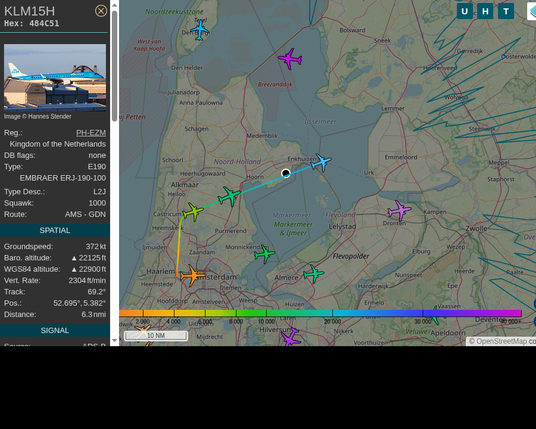Click the position value 52.695°, 5.382°

click(80, 303)
